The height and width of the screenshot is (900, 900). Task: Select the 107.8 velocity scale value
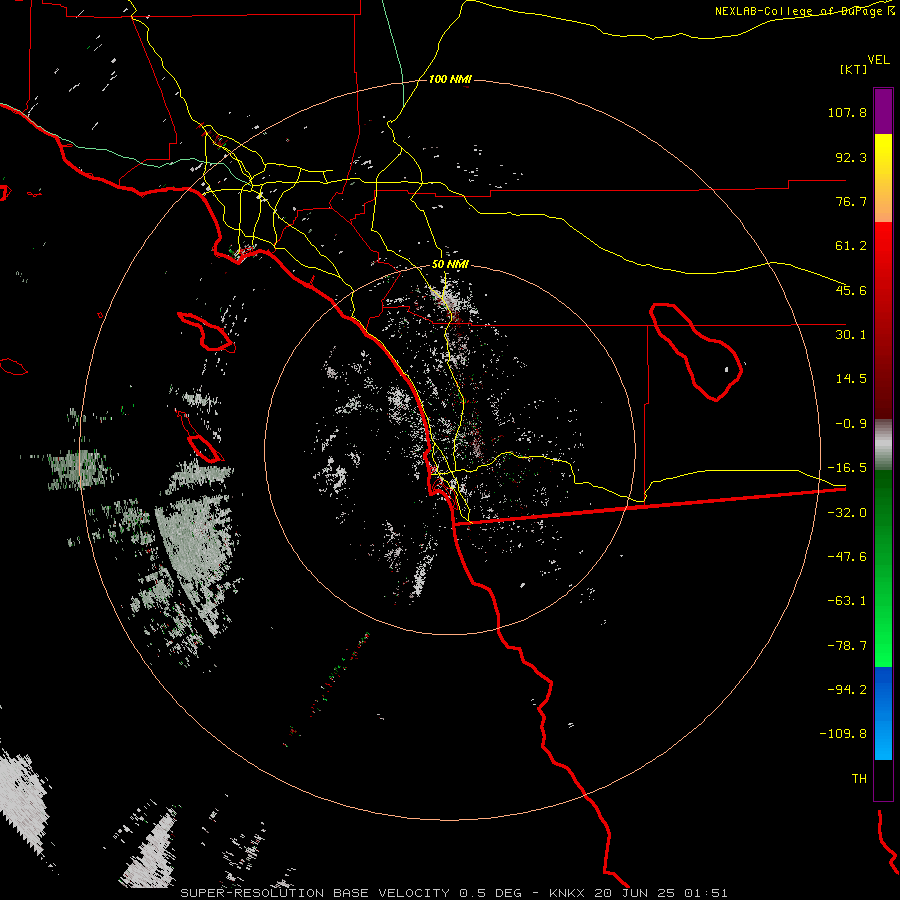(x=847, y=112)
